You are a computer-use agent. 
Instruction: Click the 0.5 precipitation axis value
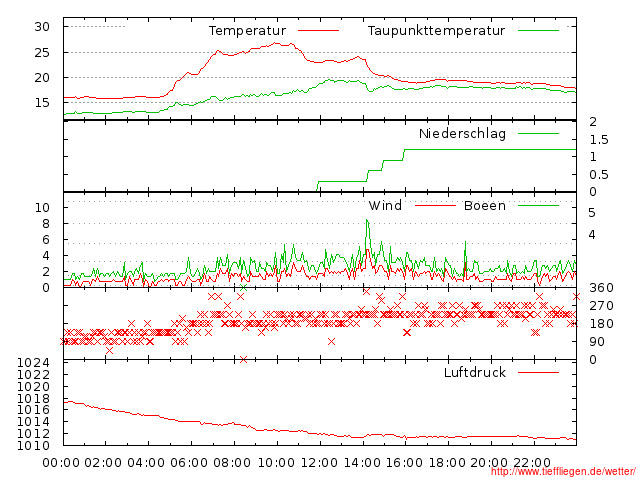[599, 175]
